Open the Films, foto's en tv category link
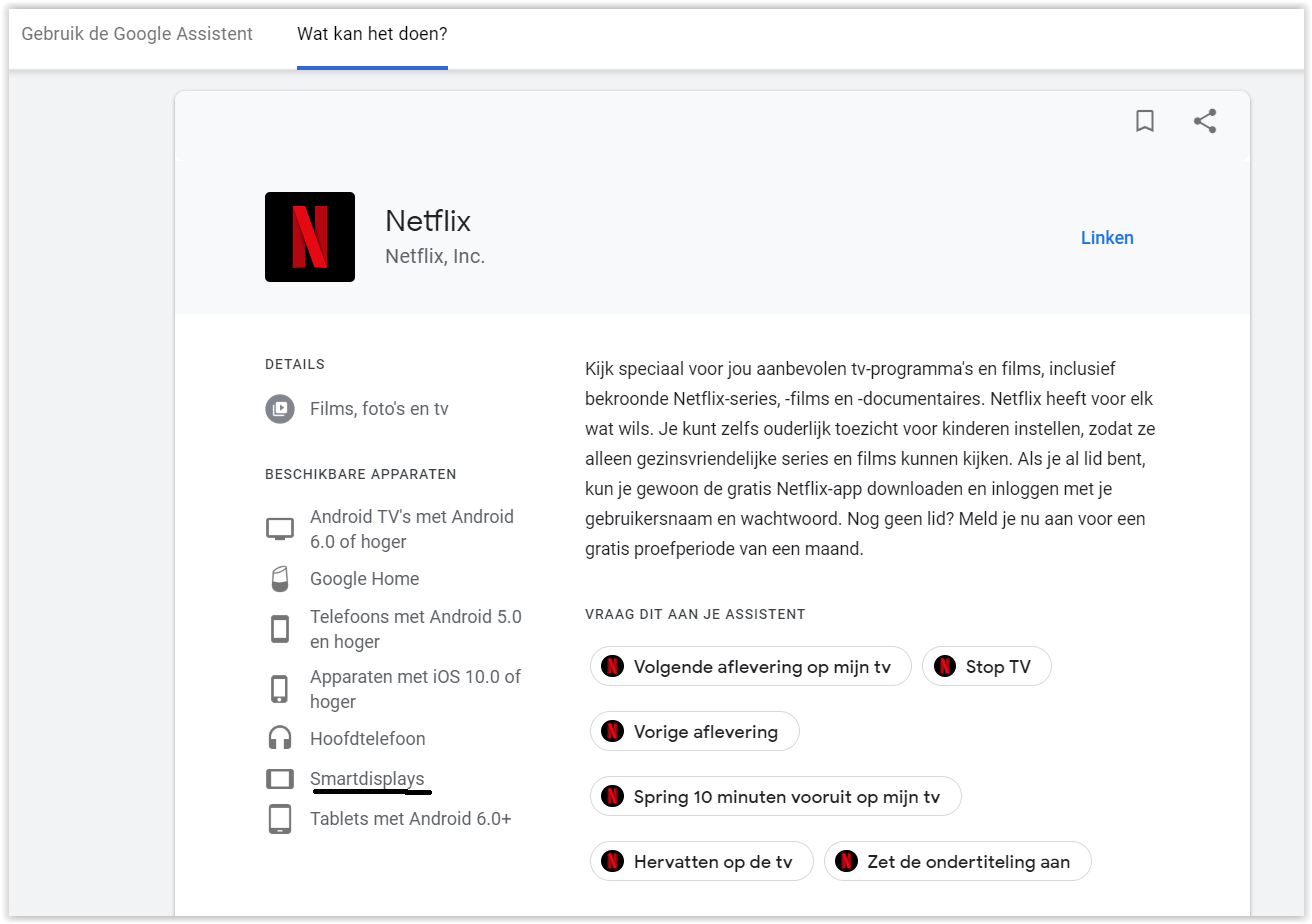The image size is (1312, 924). (x=379, y=409)
